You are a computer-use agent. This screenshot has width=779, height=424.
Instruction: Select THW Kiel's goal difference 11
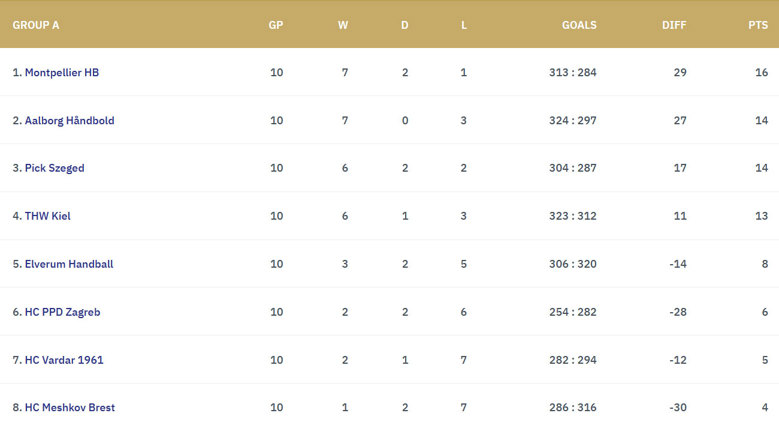(x=680, y=216)
